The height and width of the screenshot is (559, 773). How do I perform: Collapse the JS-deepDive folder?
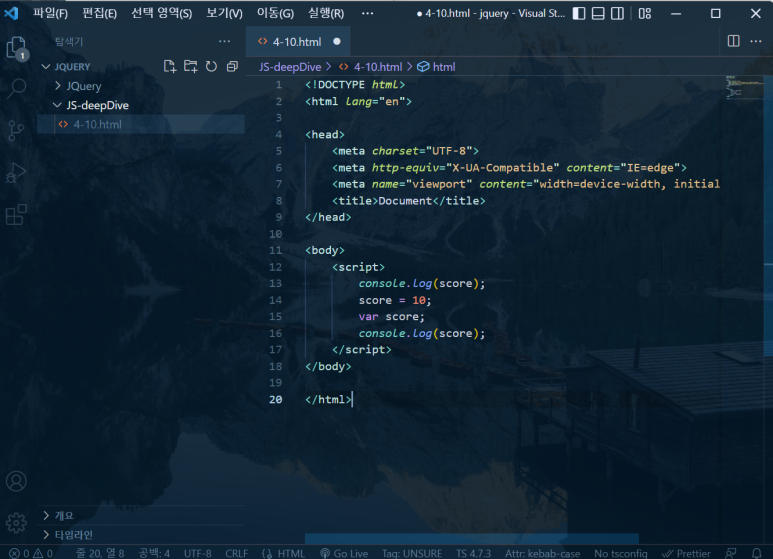[x=58, y=105]
